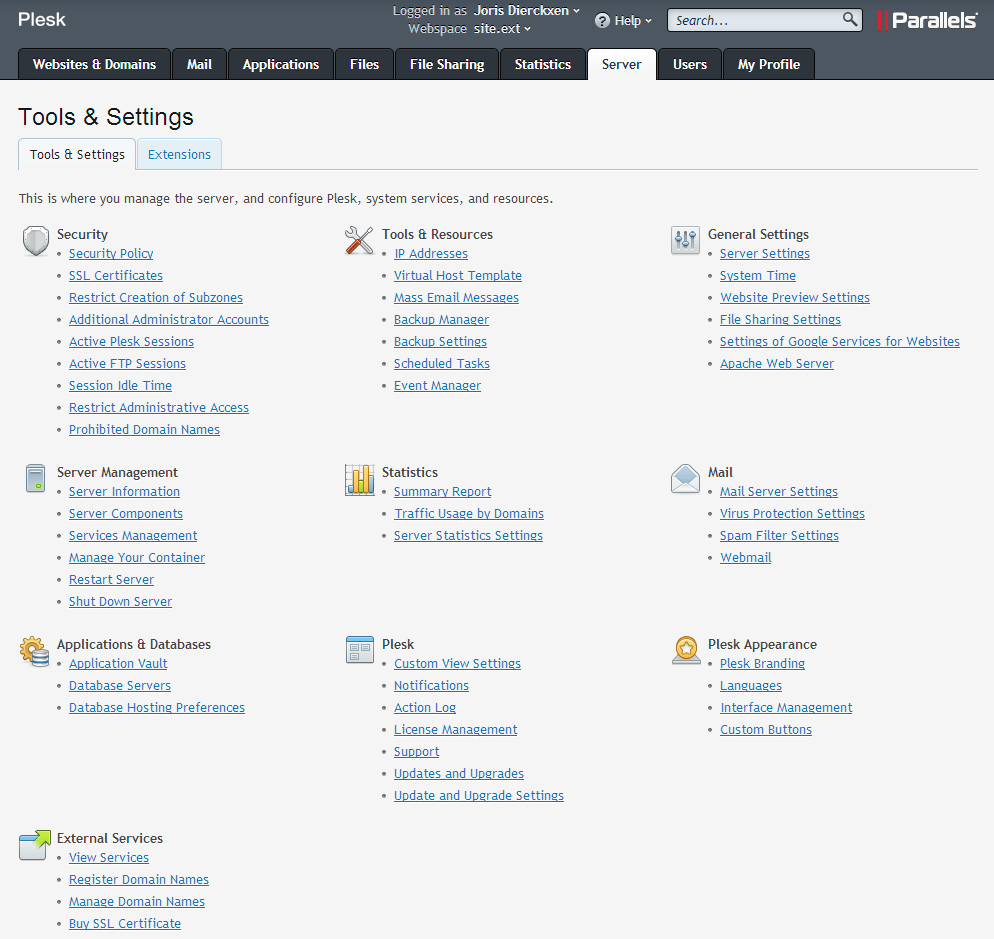Click the Security shield icon

[x=36, y=241]
